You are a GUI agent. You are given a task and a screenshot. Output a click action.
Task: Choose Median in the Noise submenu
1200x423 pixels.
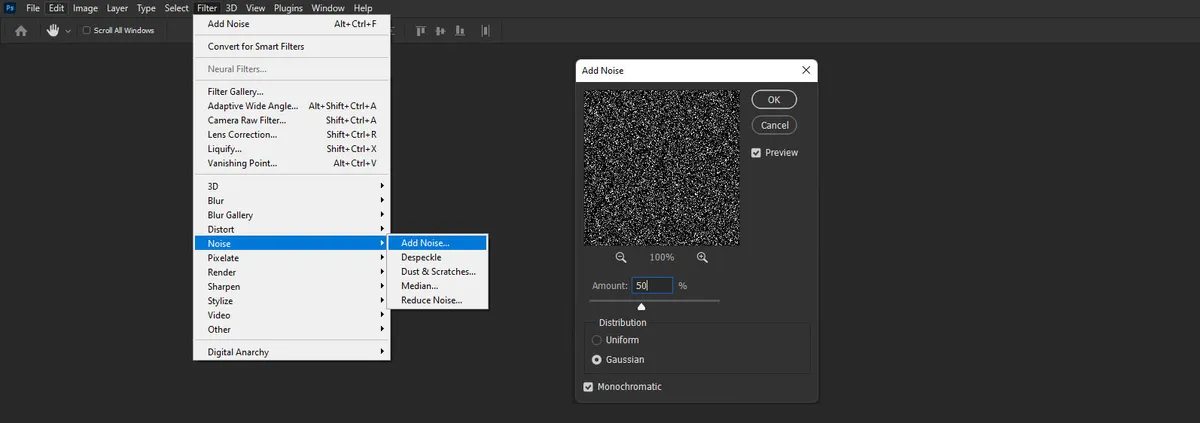point(437,286)
